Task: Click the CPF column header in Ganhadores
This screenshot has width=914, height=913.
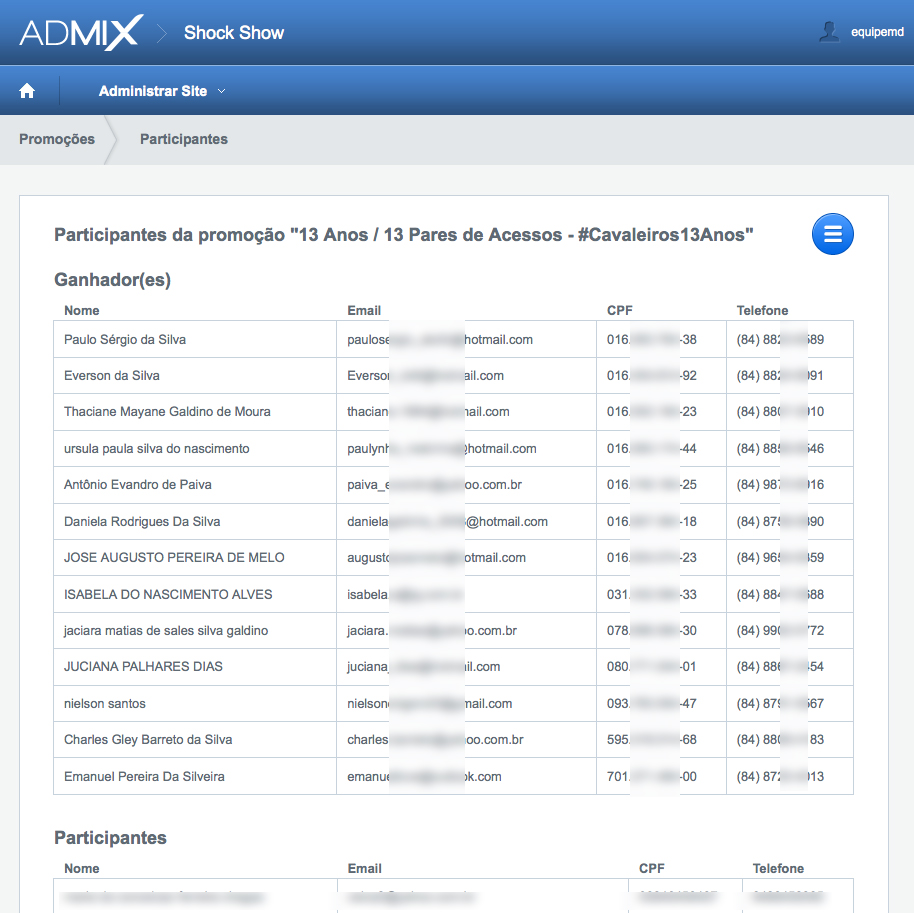Action: (619, 310)
